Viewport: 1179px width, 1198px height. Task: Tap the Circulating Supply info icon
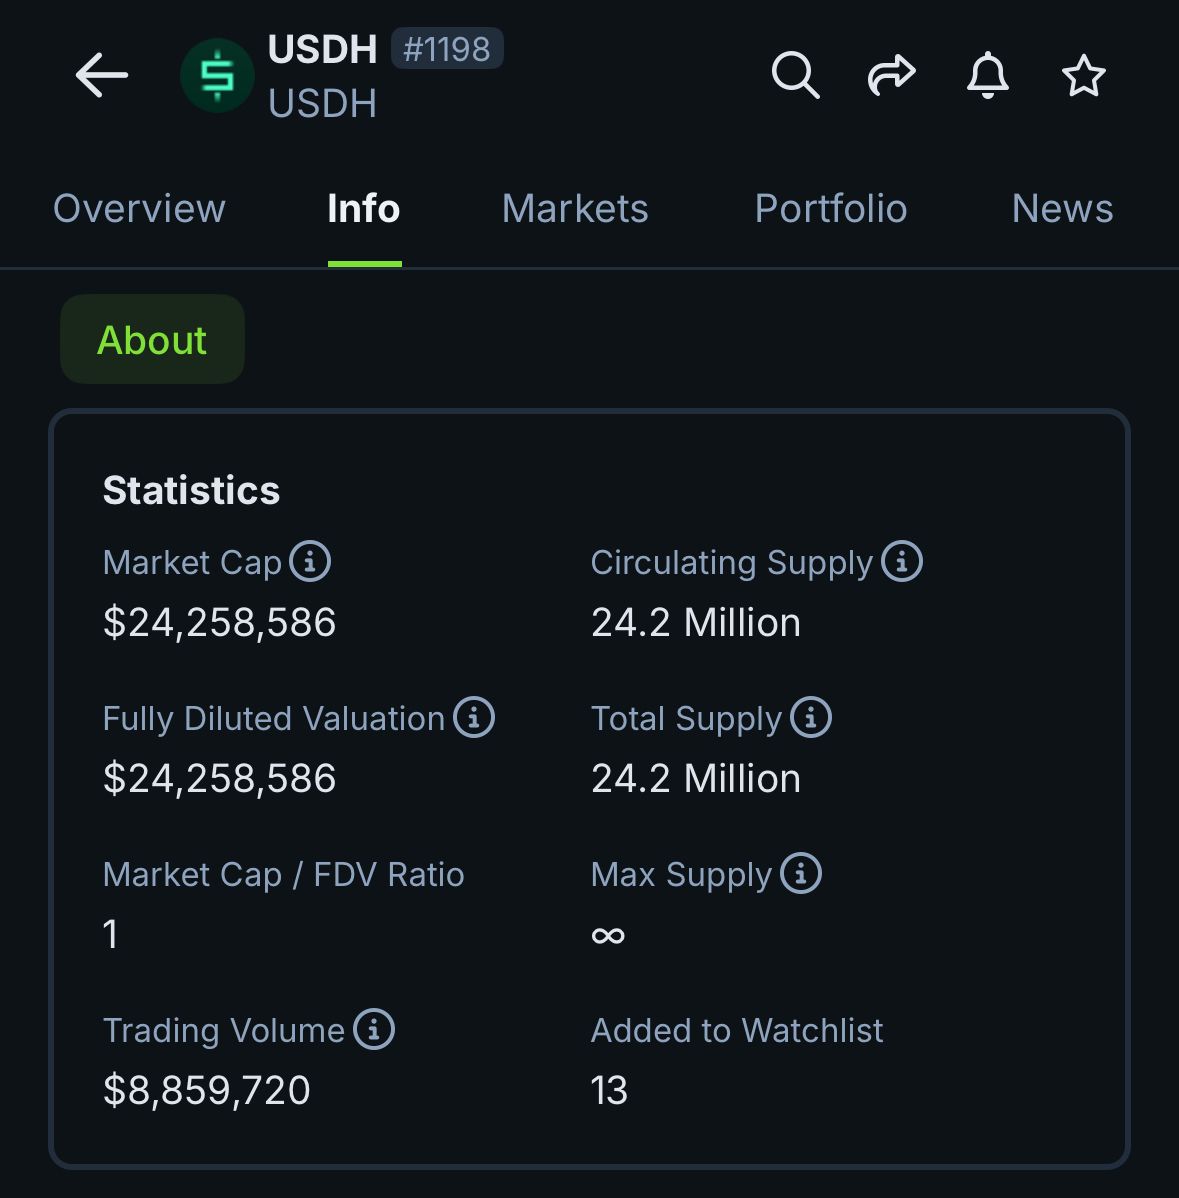coord(902,561)
